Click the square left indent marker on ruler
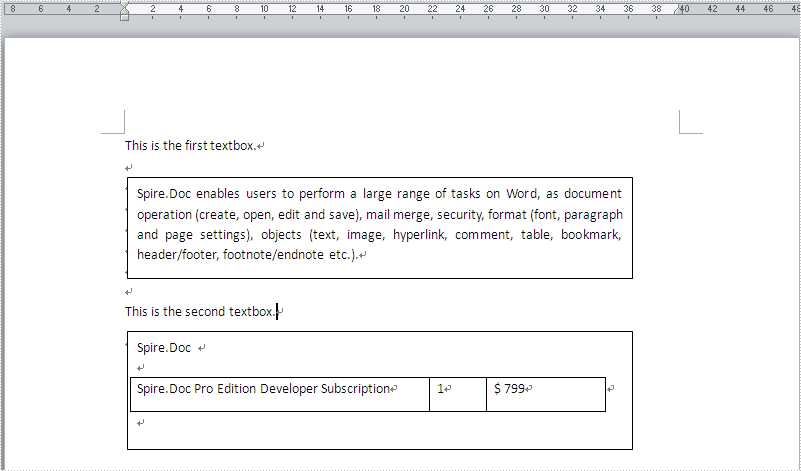The image size is (801, 471). [x=124, y=18]
